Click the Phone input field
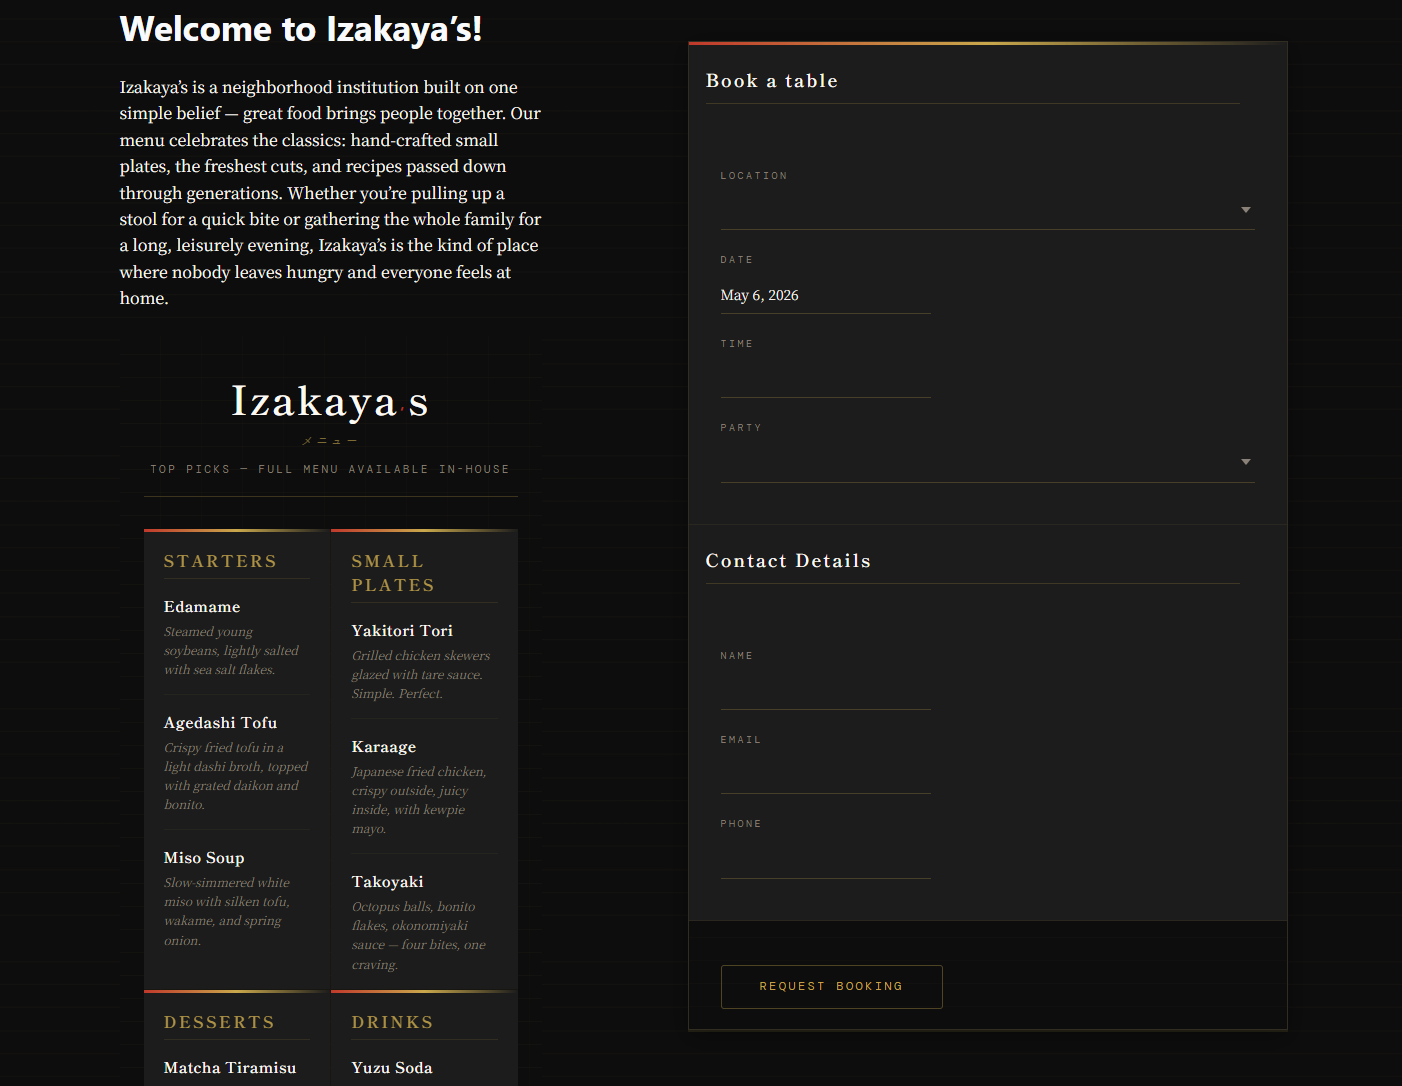The image size is (1402, 1086). click(825, 860)
